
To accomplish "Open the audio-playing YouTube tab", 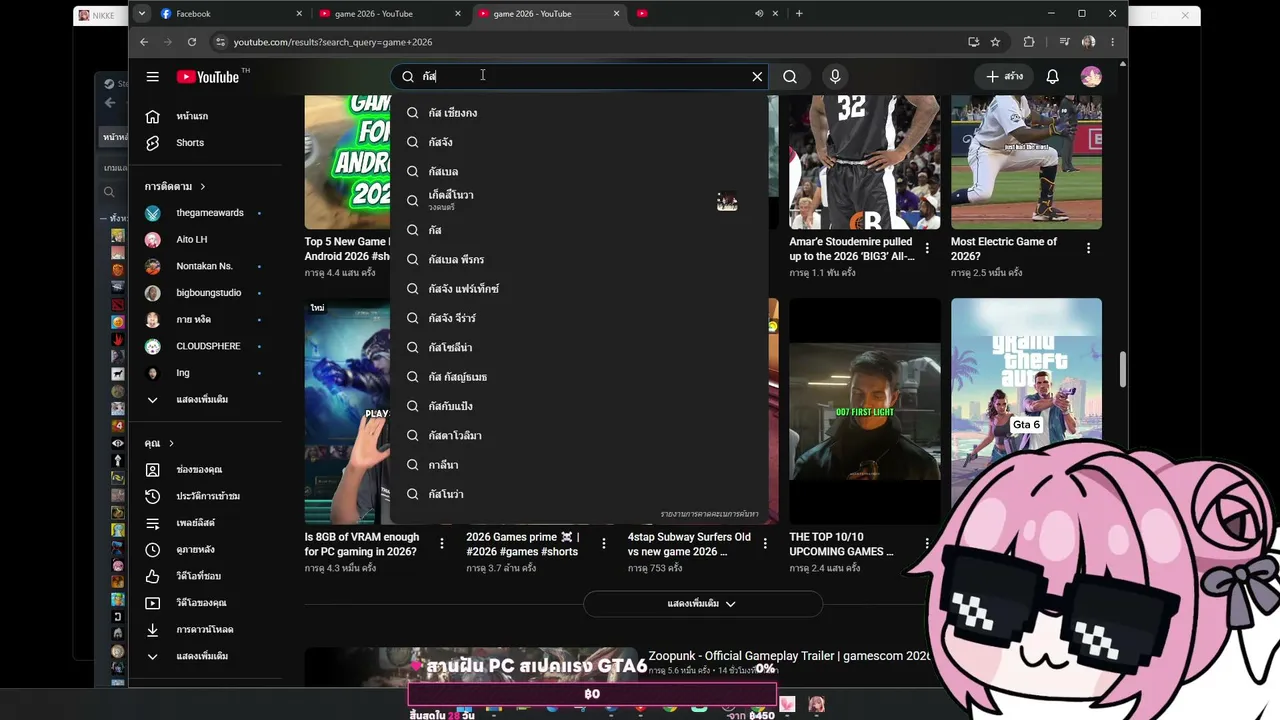I will coord(709,14).
